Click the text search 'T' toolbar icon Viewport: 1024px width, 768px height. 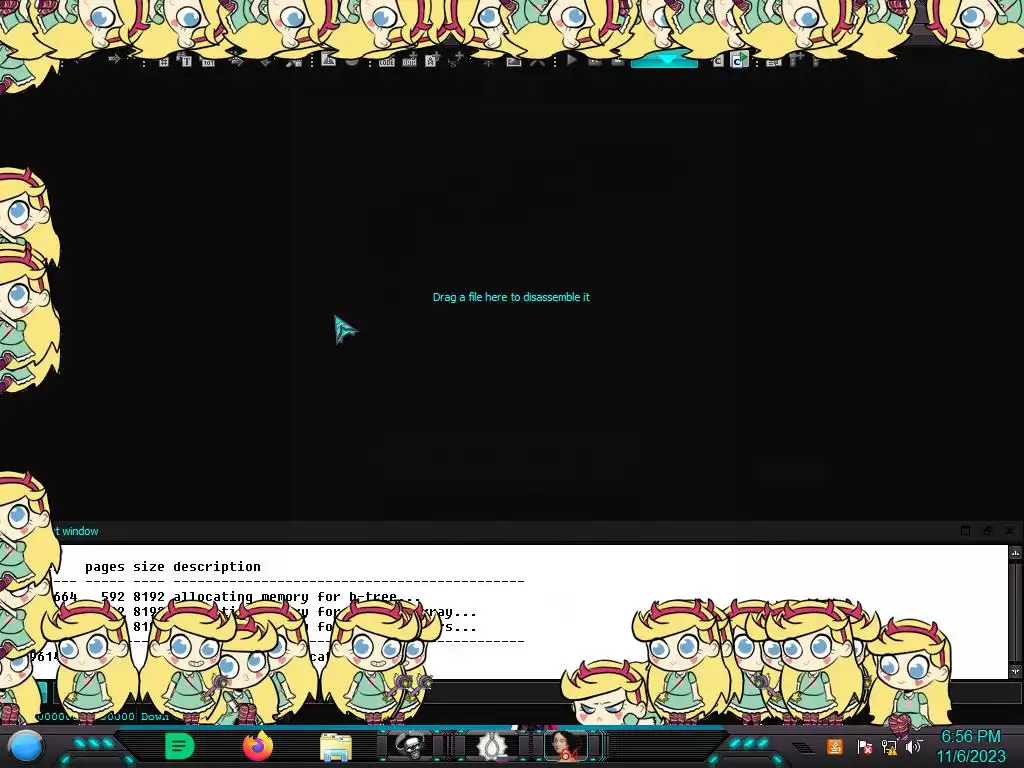click(186, 61)
